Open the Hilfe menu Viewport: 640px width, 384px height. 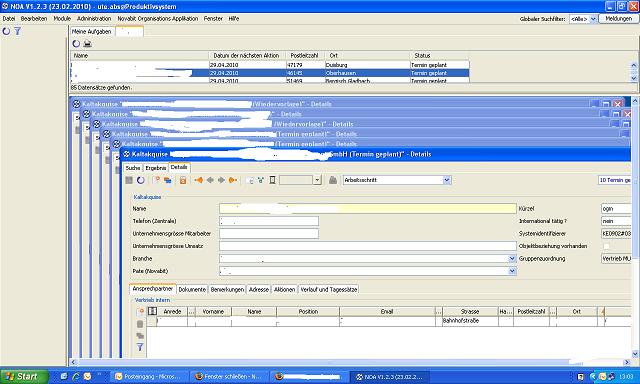[x=234, y=19]
